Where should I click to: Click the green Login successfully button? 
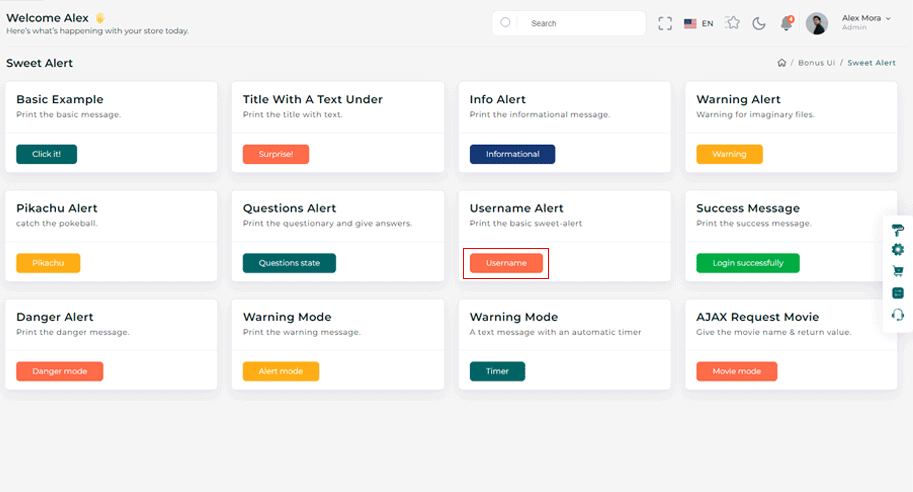(x=747, y=263)
